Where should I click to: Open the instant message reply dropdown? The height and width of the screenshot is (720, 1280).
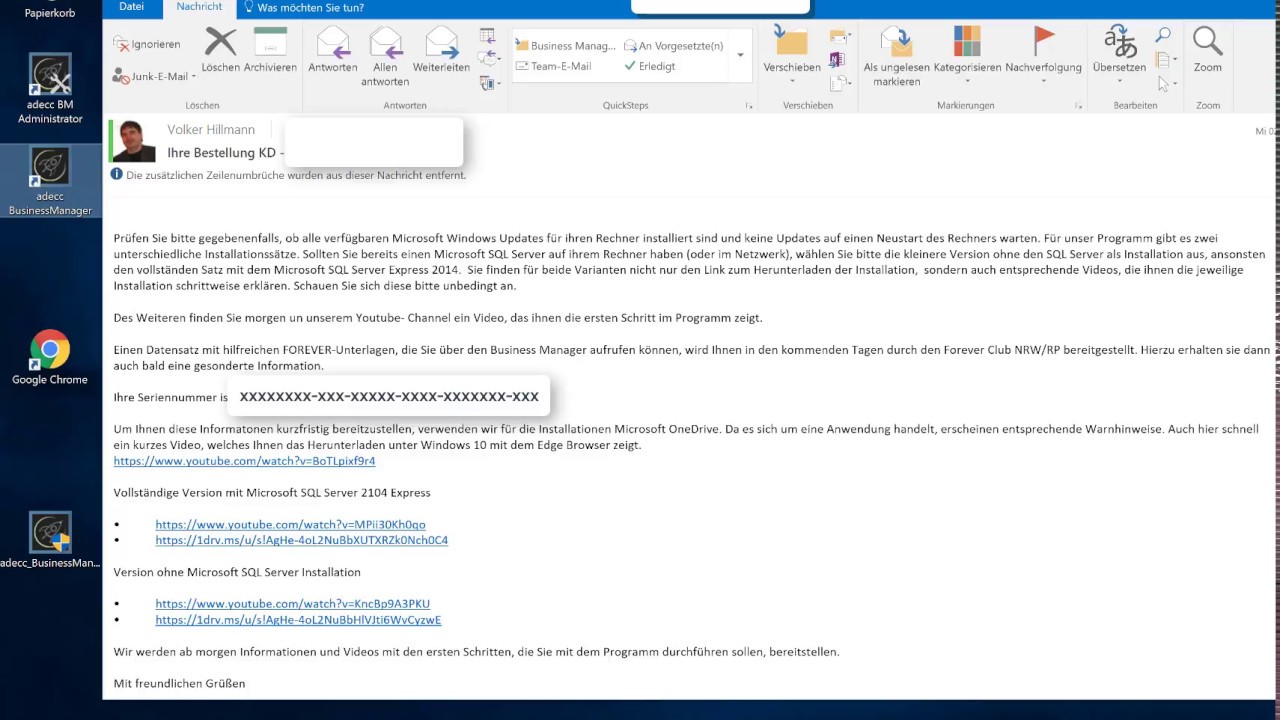click(x=489, y=60)
